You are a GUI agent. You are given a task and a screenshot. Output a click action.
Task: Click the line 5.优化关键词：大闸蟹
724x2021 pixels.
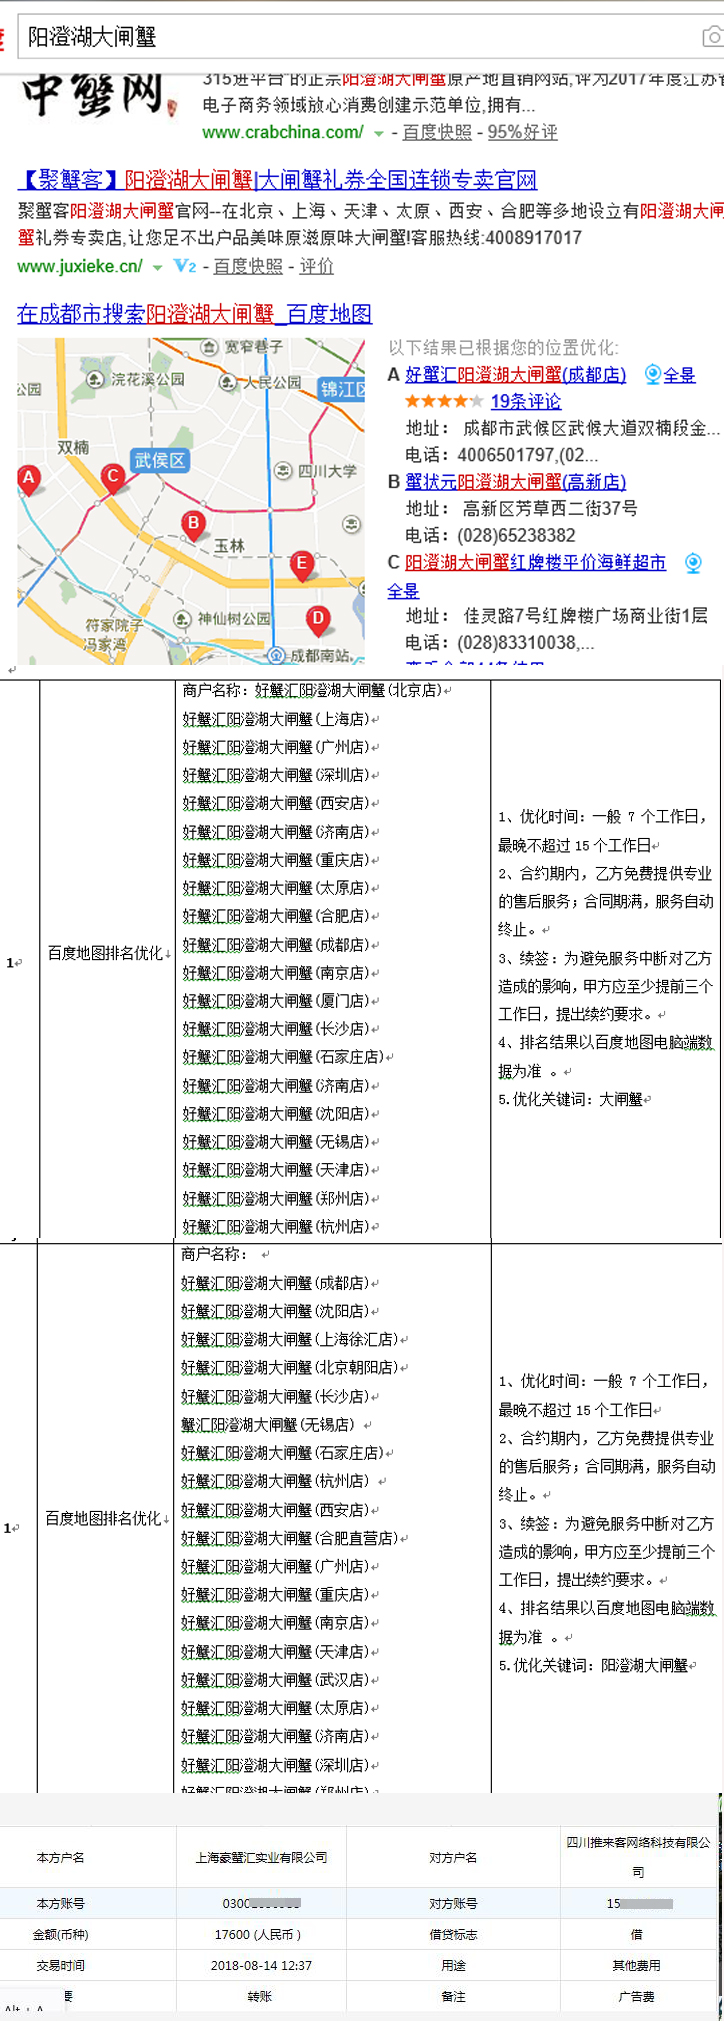[571, 1099]
